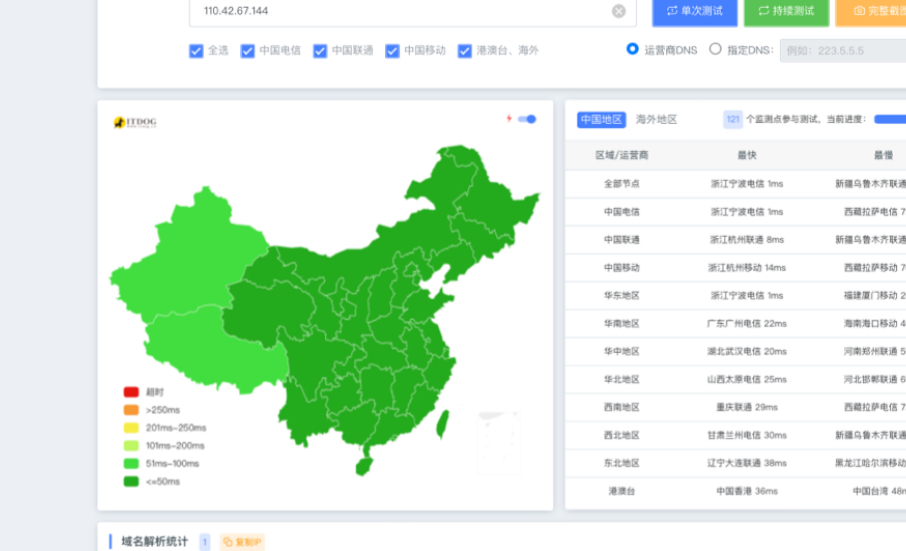Select the 中国移动 row in the table

(622, 267)
